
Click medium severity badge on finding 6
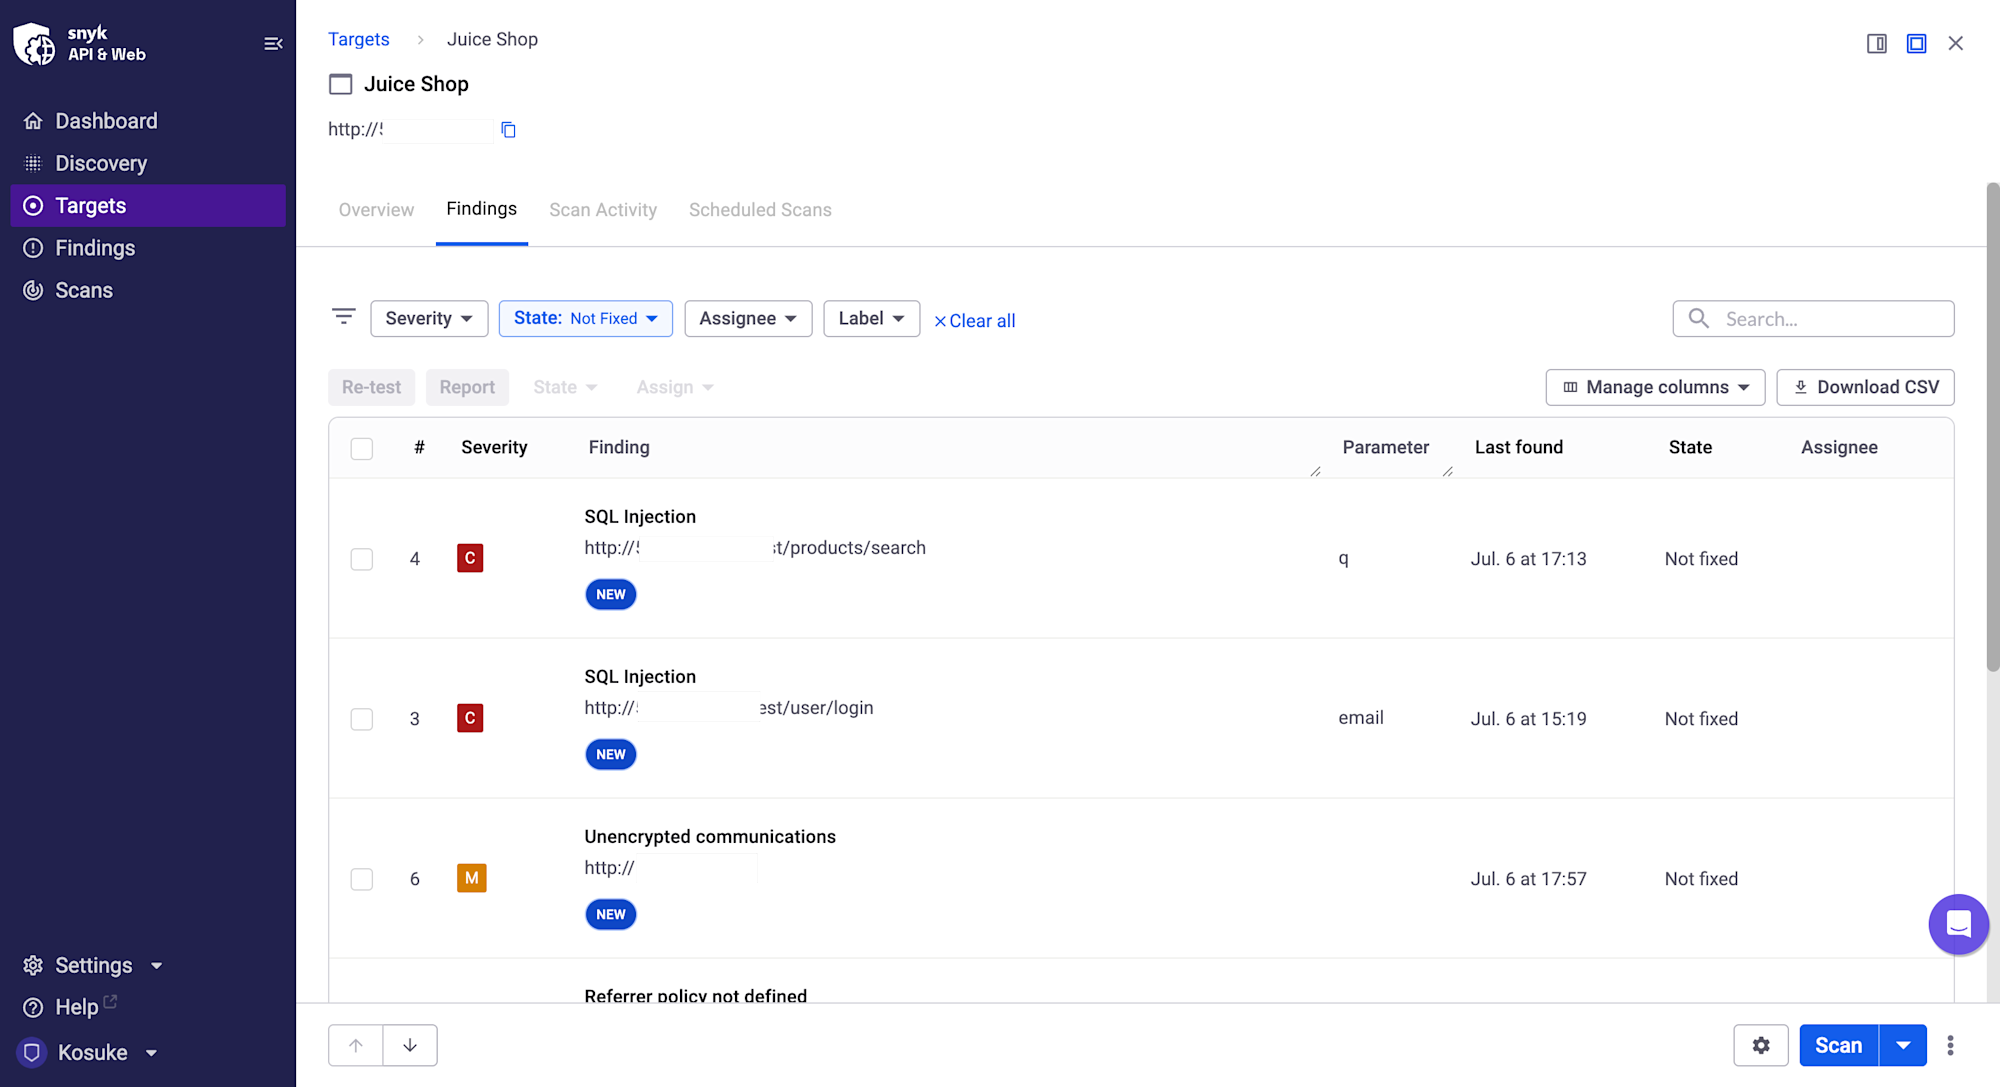(472, 878)
